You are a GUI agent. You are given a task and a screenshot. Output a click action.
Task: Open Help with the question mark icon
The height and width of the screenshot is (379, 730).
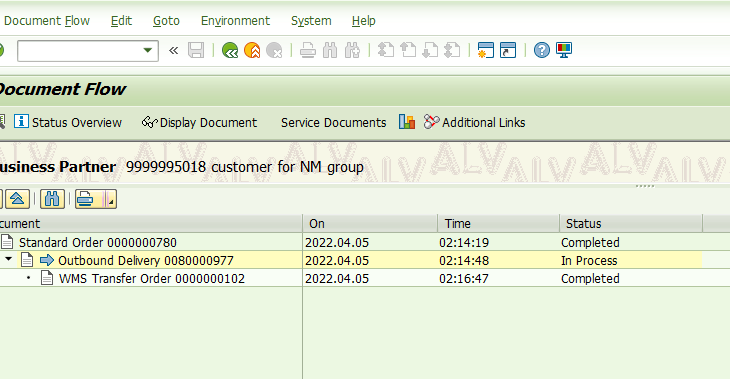click(x=541, y=50)
